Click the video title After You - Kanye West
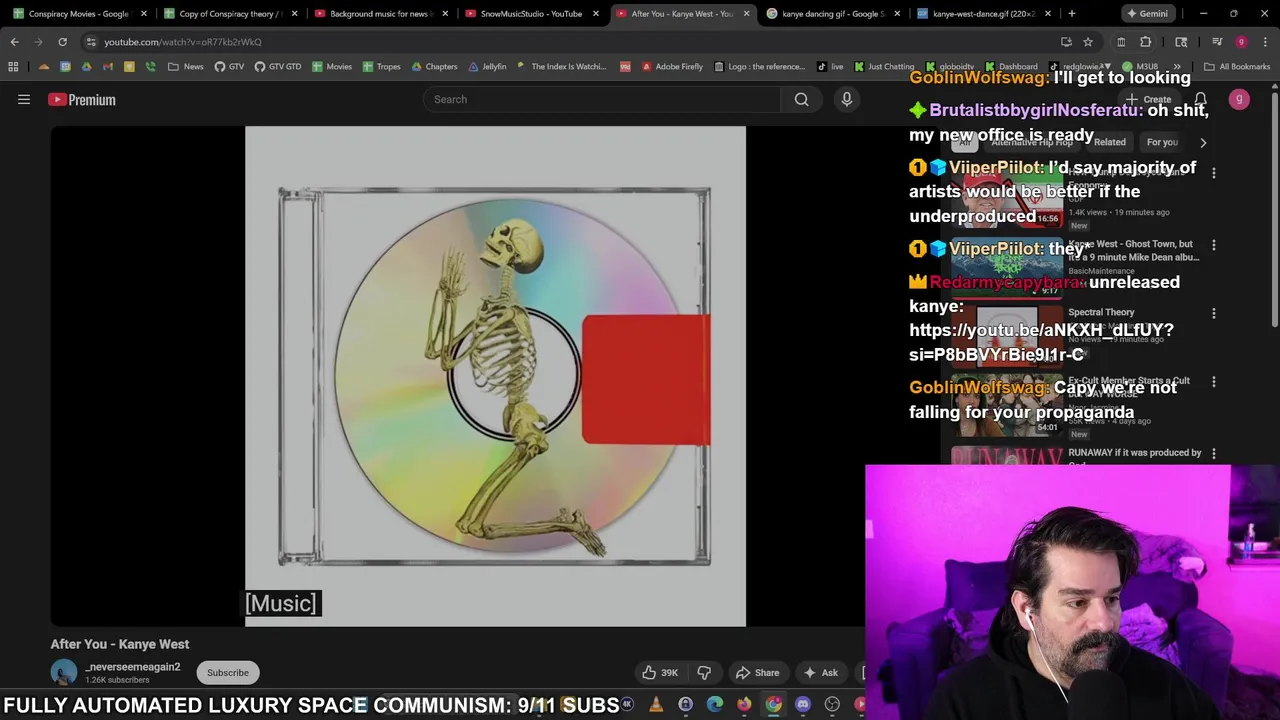This screenshot has width=1280, height=720. click(x=120, y=645)
